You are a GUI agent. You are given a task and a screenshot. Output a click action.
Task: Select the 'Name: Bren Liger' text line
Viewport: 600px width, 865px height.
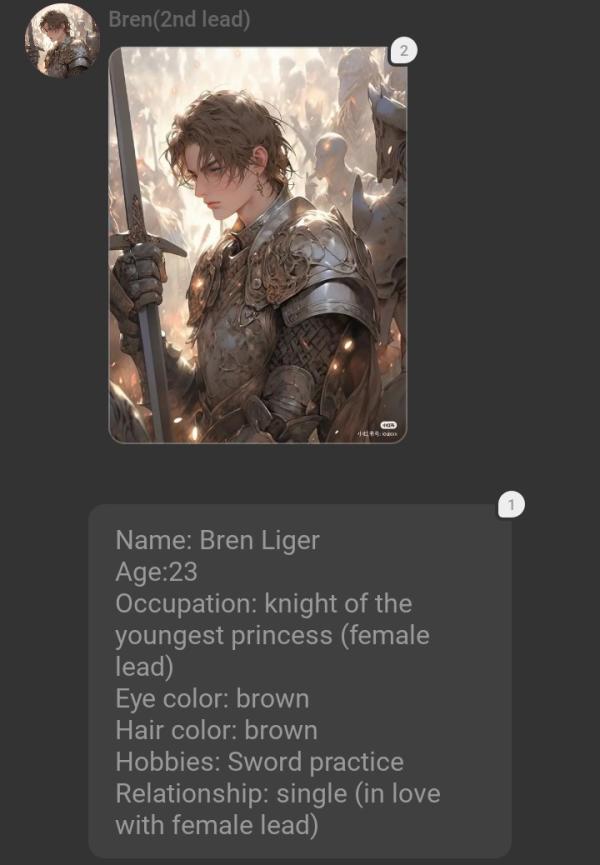click(x=217, y=540)
